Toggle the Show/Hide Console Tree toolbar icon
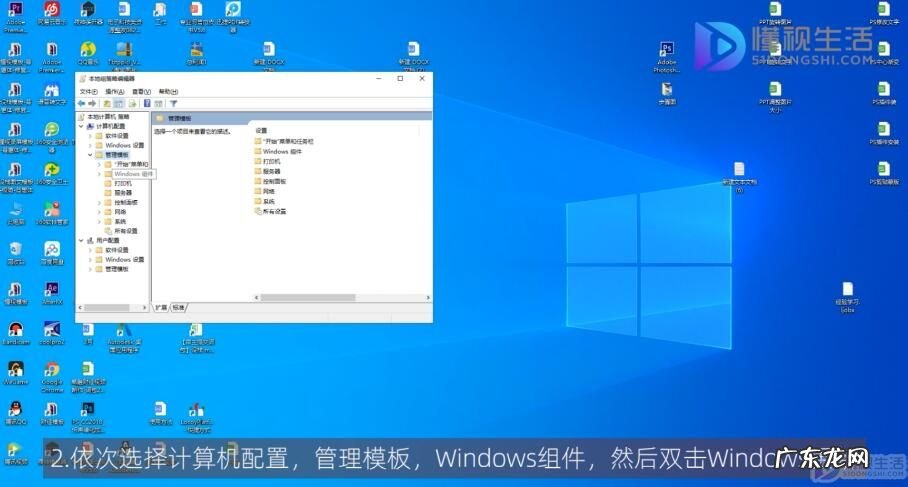 click(119, 104)
